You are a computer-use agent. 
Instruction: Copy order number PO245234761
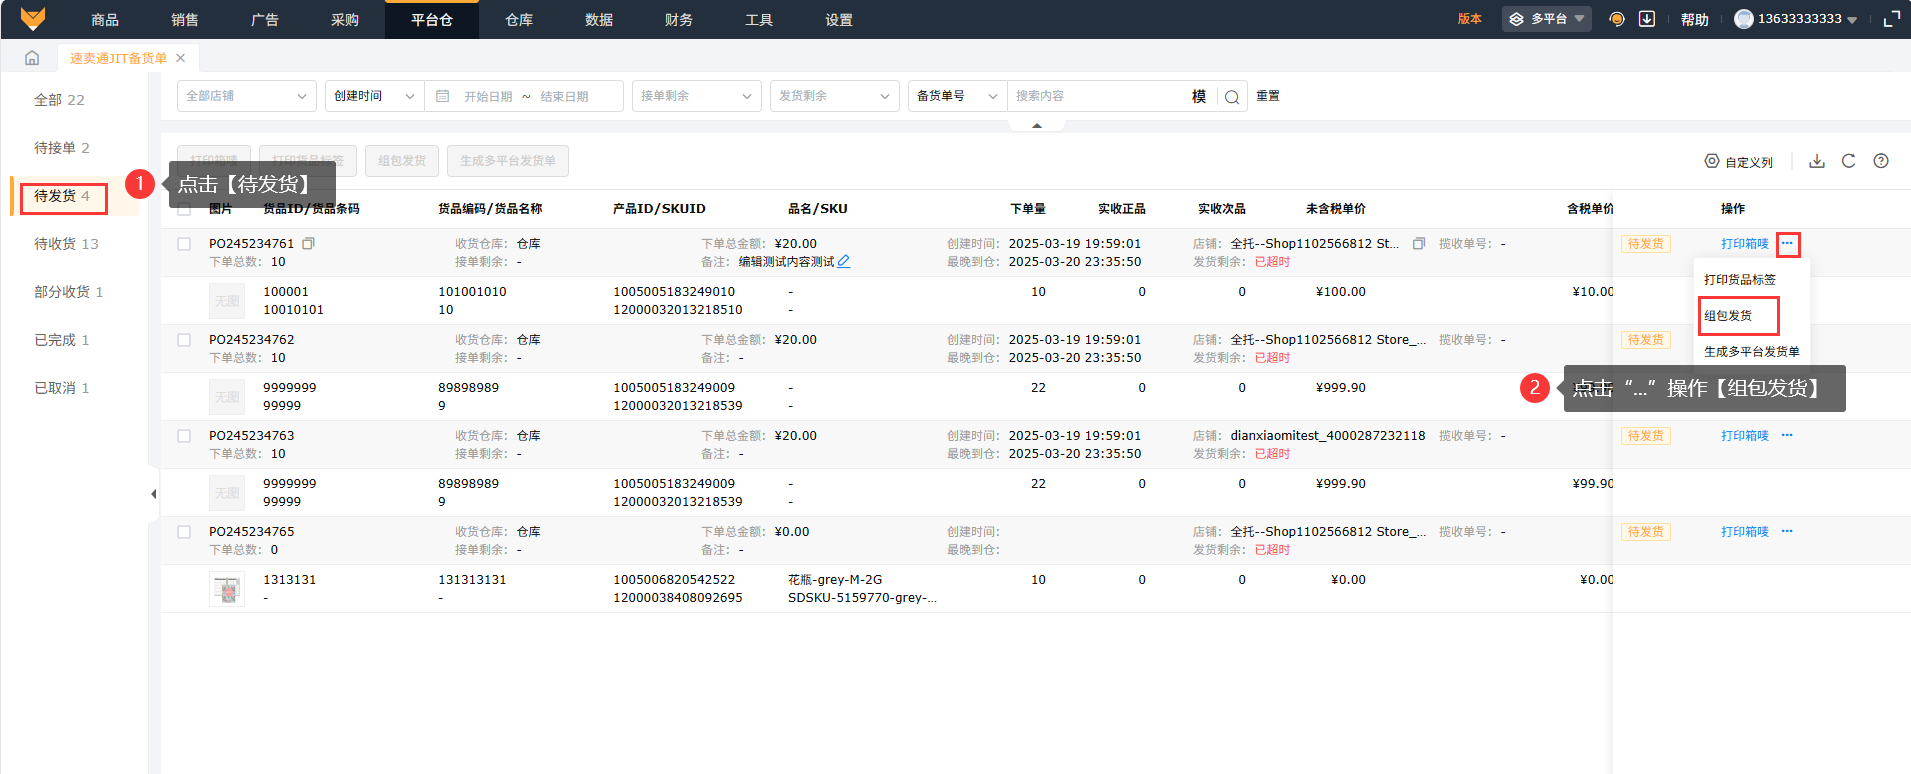[x=309, y=244]
